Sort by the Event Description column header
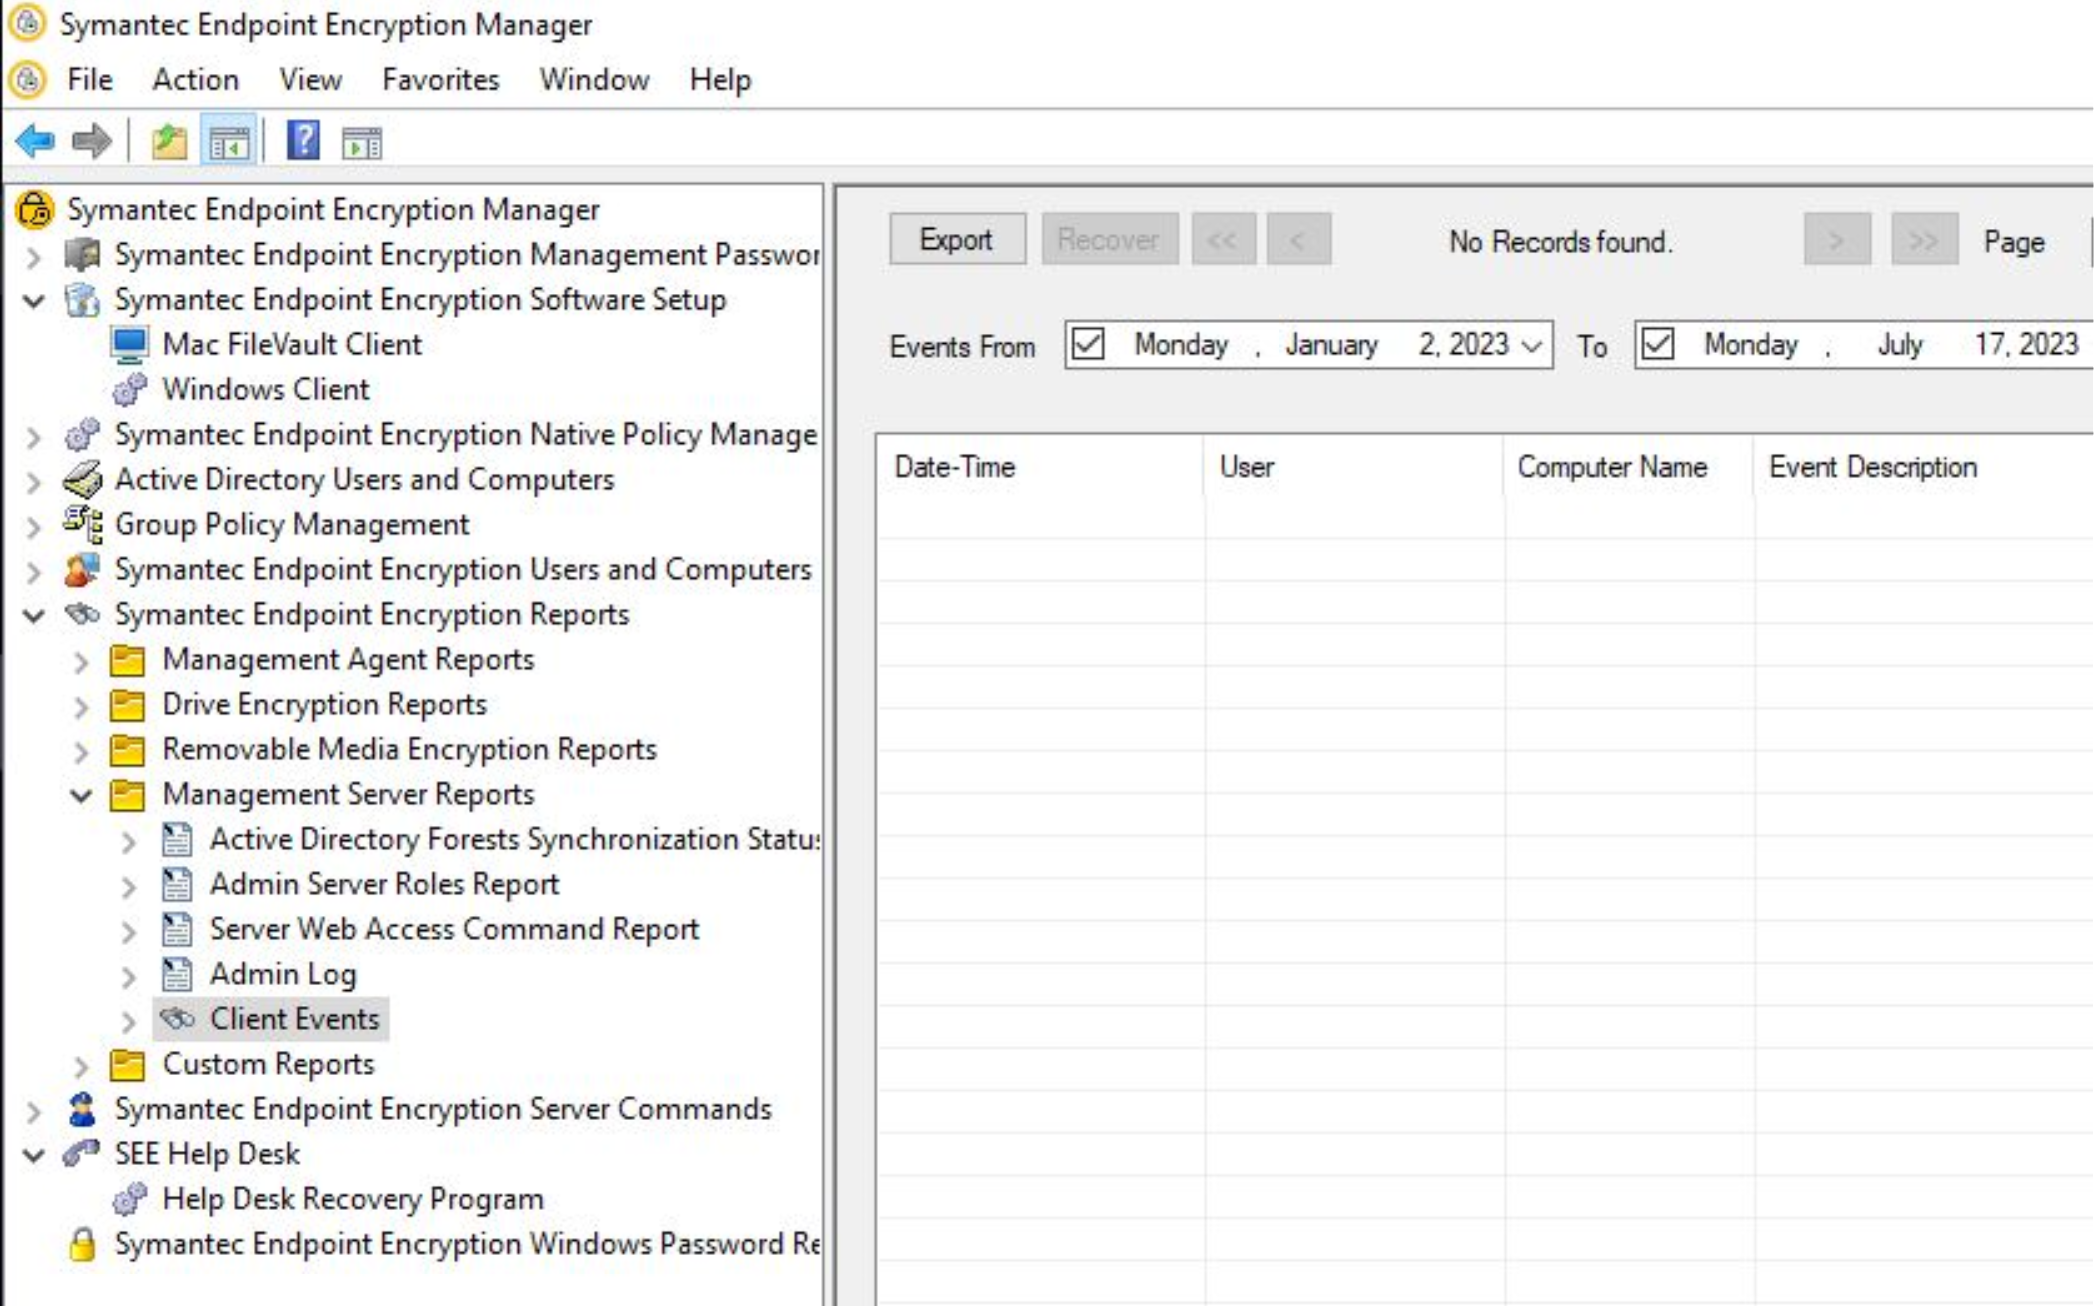2098x1306 pixels. click(1925, 467)
